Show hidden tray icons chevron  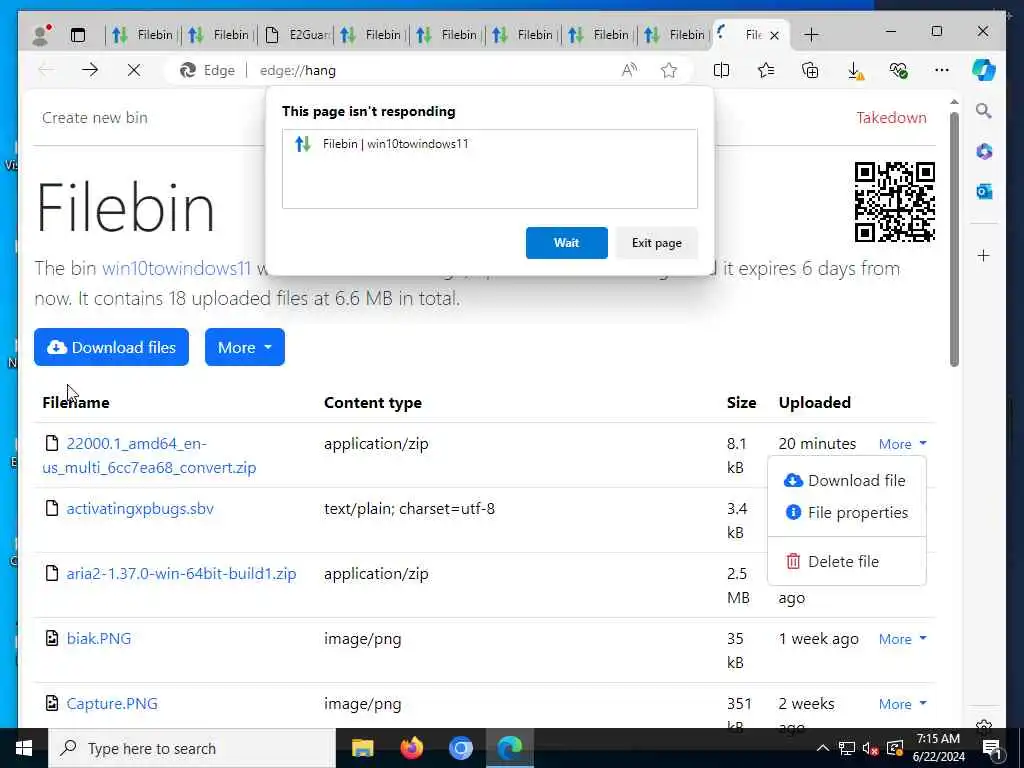tap(823, 748)
